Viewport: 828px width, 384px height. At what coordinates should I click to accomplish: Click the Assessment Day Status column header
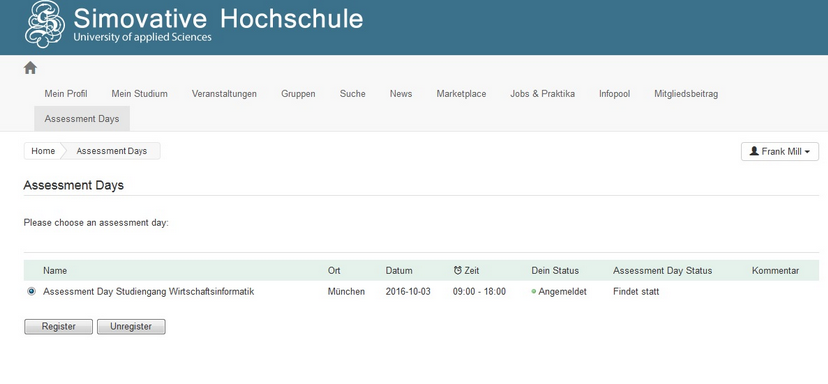tap(662, 270)
